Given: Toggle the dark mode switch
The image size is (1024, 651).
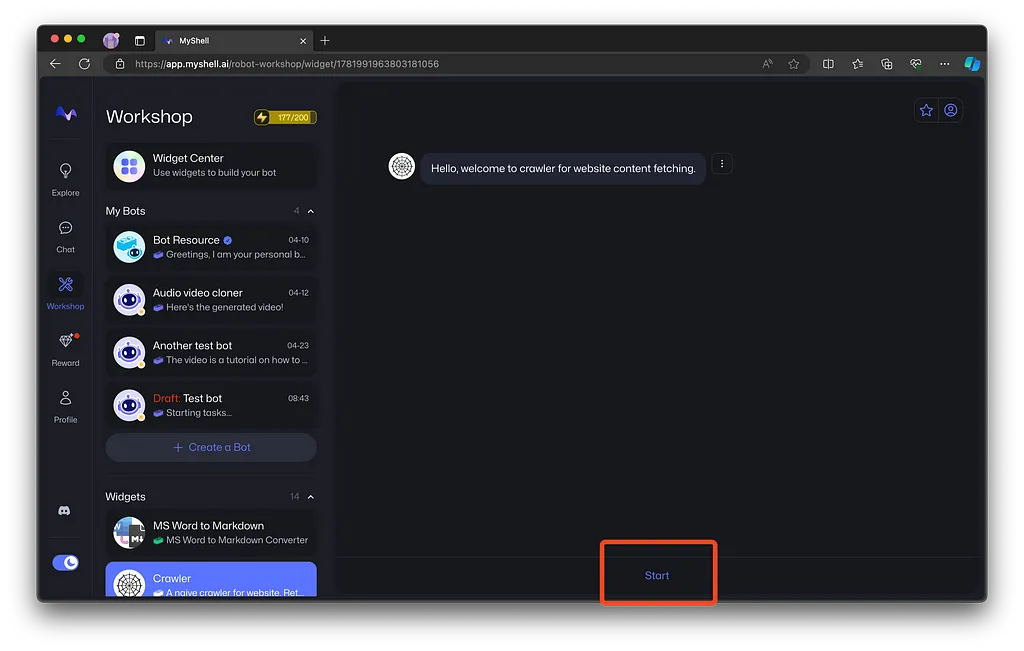Looking at the screenshot, I should pyautogui.click(x=65, y=563).
